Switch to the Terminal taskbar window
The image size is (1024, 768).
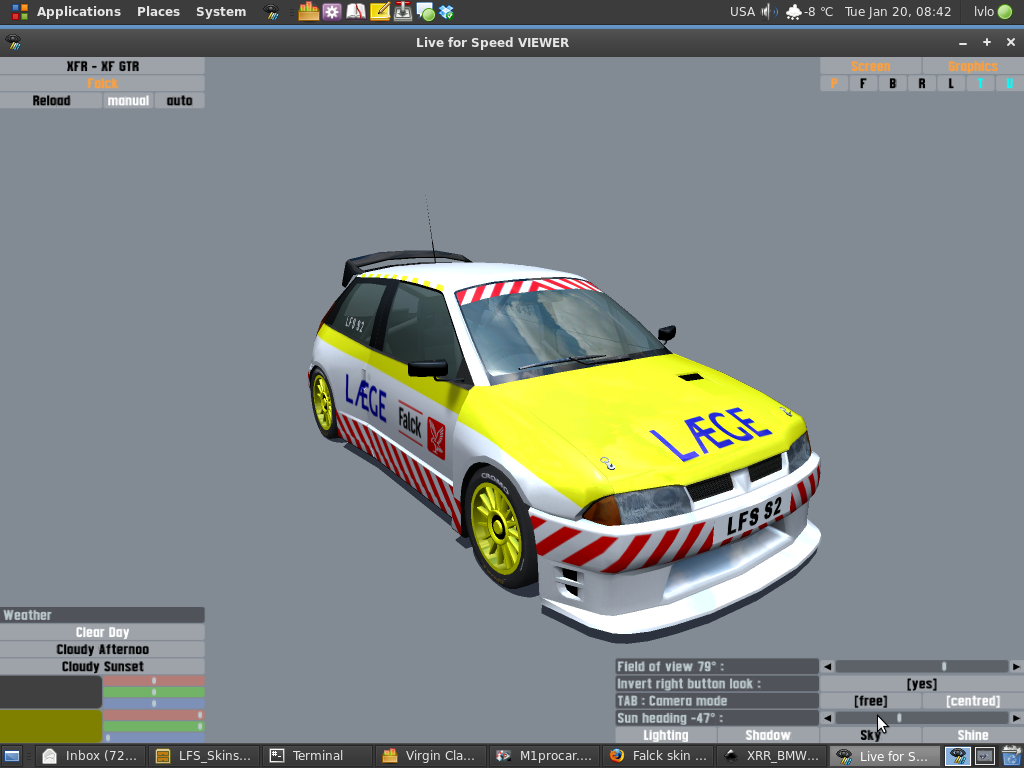pyautogui.click(x=317, y=756)
